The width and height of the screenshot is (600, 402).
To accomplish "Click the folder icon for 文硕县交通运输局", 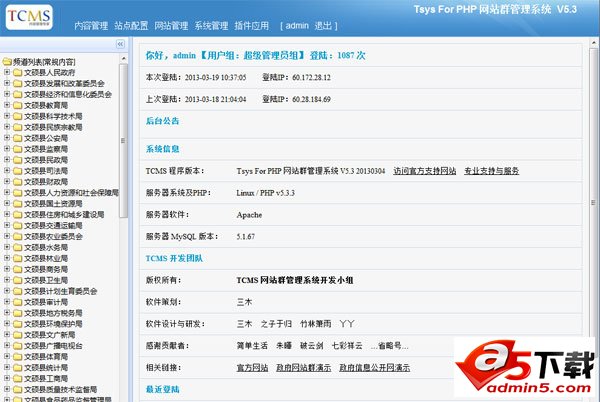I will pos(18,226).
